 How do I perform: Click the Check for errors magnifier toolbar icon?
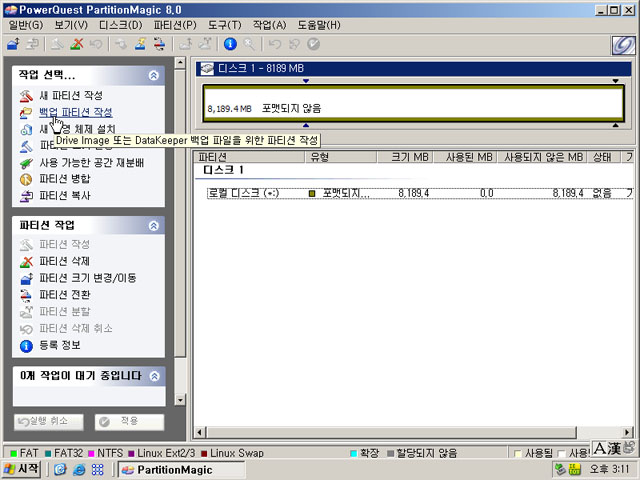pyautogui.click(x=249, y=44)
